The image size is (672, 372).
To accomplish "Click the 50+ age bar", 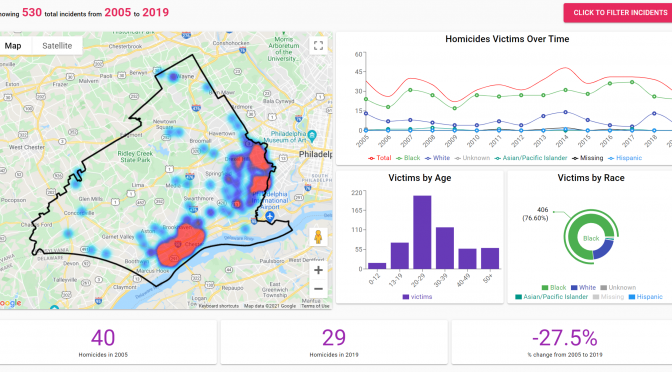I will pyautogui.click(x=490, y=258).
